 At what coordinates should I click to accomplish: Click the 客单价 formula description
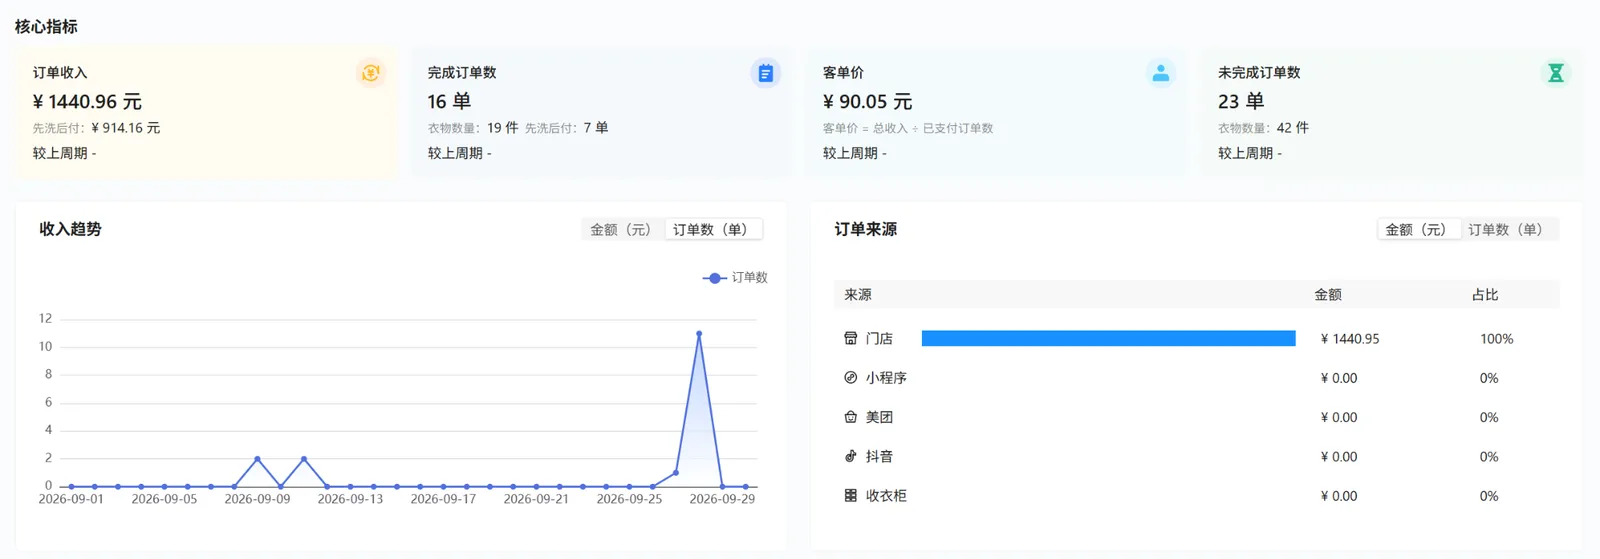(x=908, y=128)
